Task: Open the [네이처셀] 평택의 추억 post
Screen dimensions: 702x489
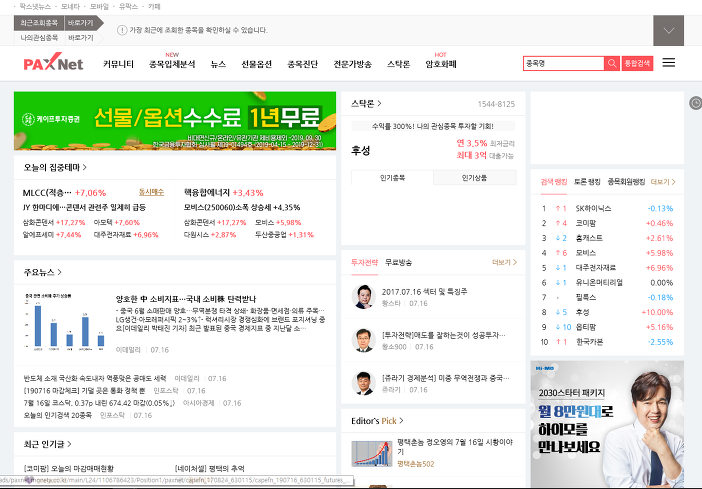Action: tap(210, 468)
